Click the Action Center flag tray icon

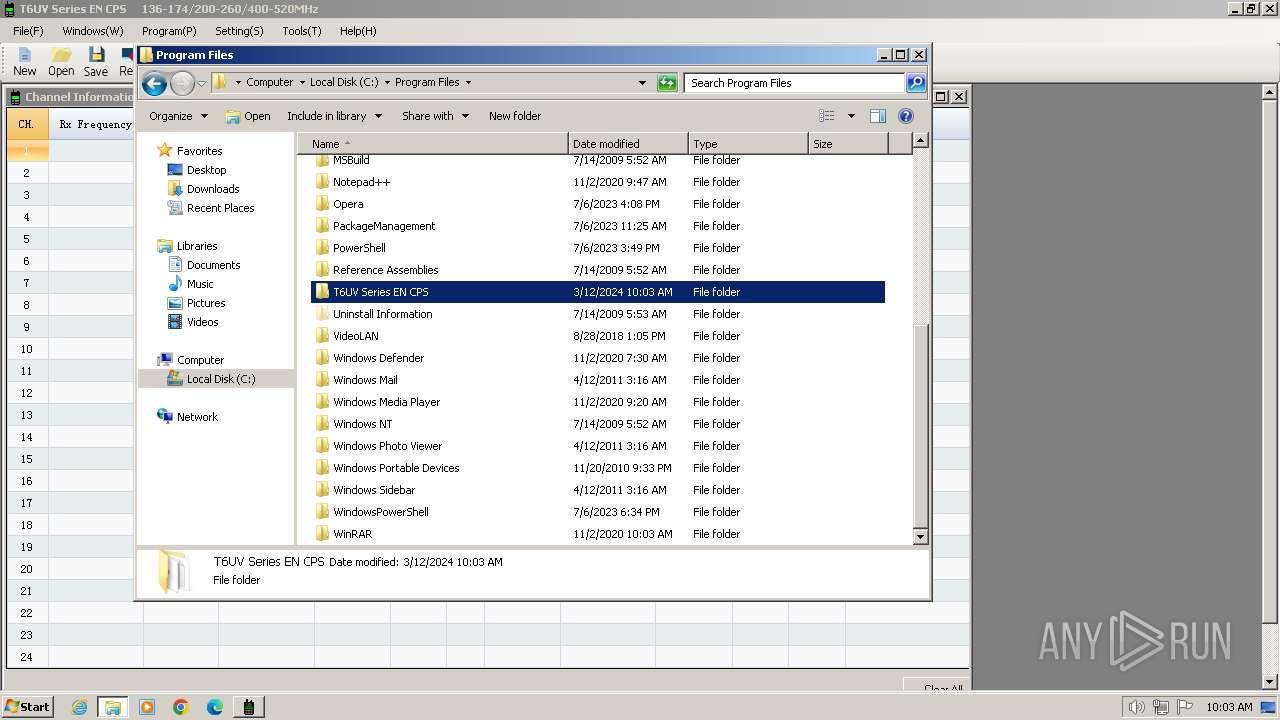coord(1185,707)
